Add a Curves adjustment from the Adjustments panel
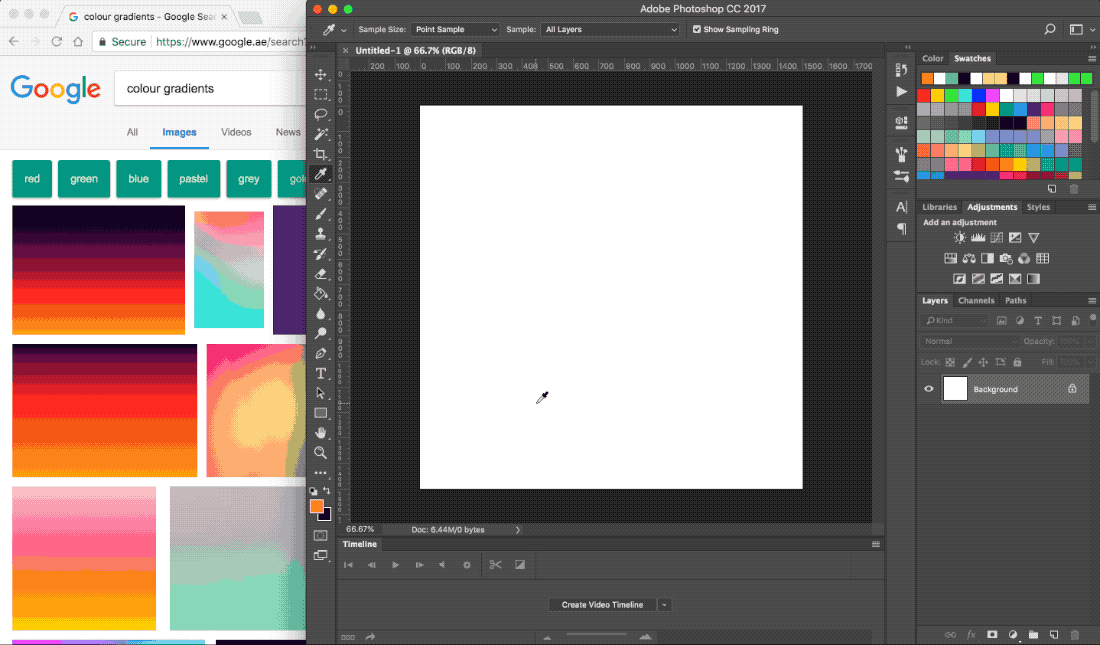This screenshot has width=1100, height=645. (x=996, y=237)
